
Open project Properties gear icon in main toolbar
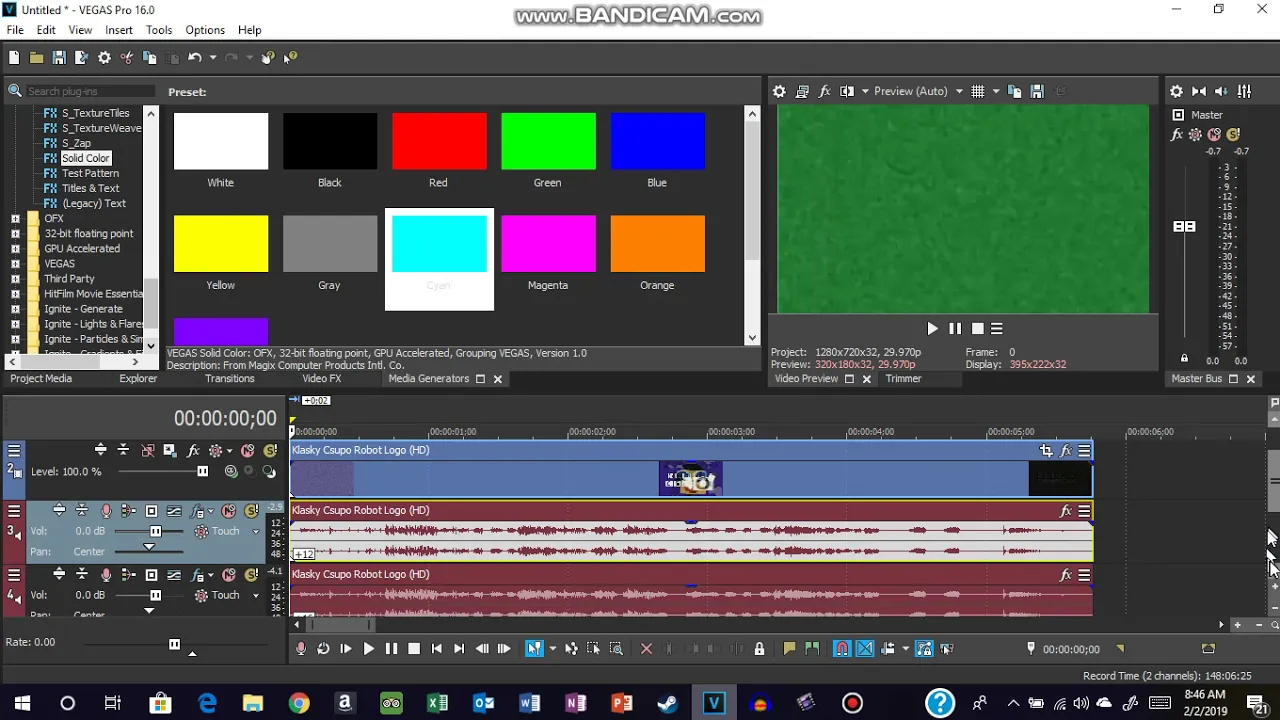[104, 58]
